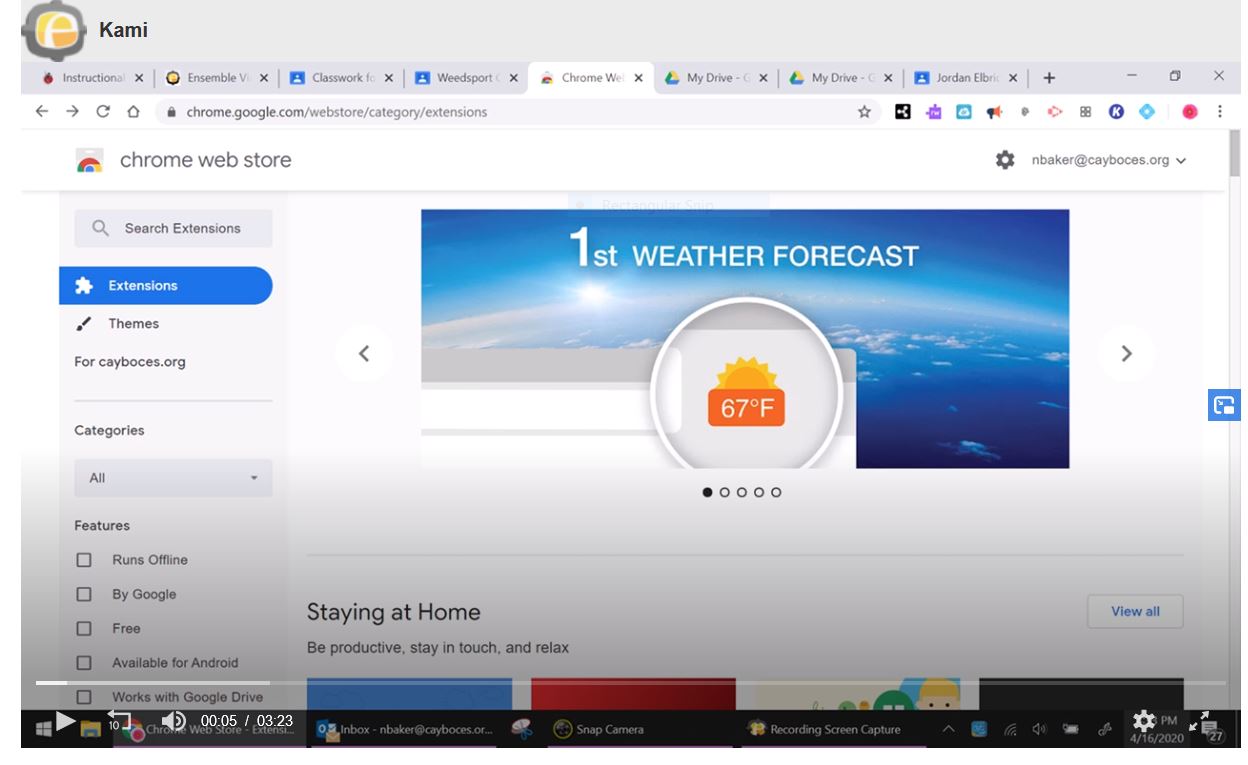Play the video
This screenshot has width=1248, height=765.
[65, 720]
